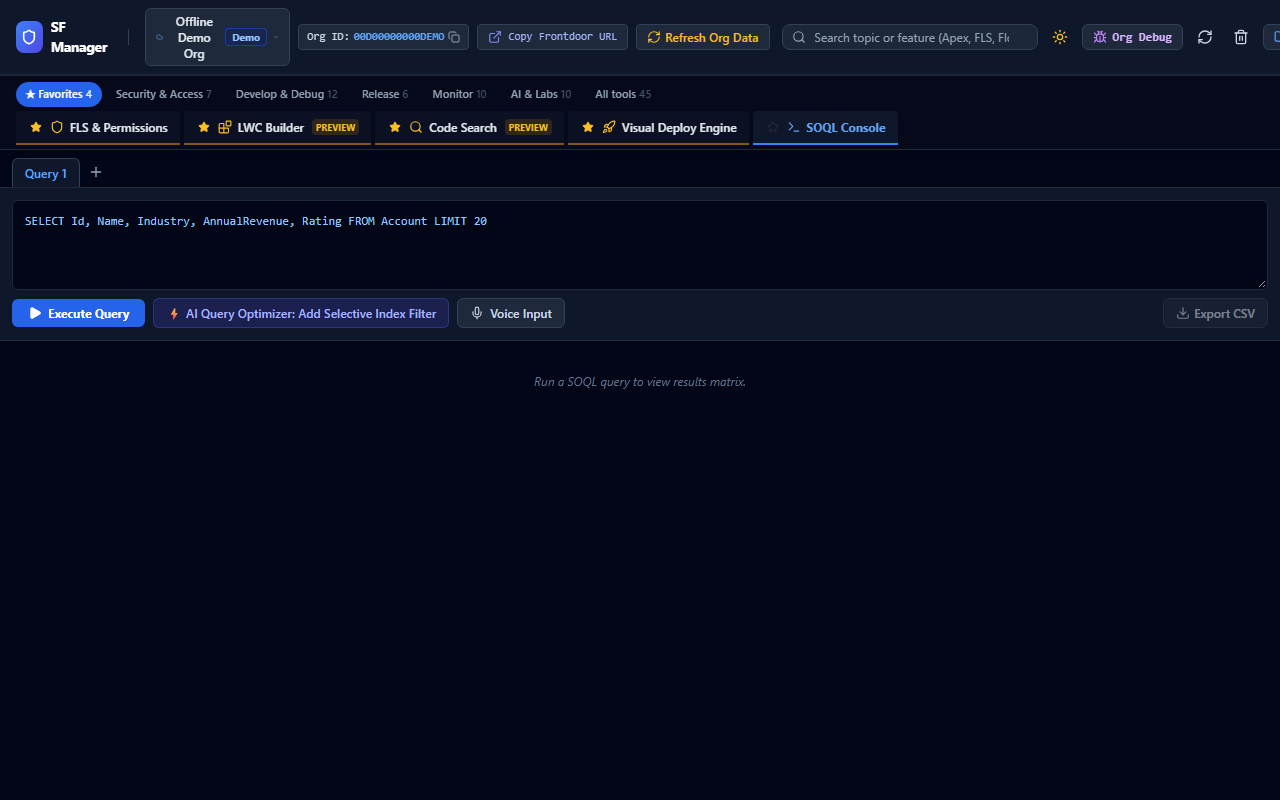
Task: Toggle the Visual Deploy Engine favorite star
Action: [x=588, y=128]
